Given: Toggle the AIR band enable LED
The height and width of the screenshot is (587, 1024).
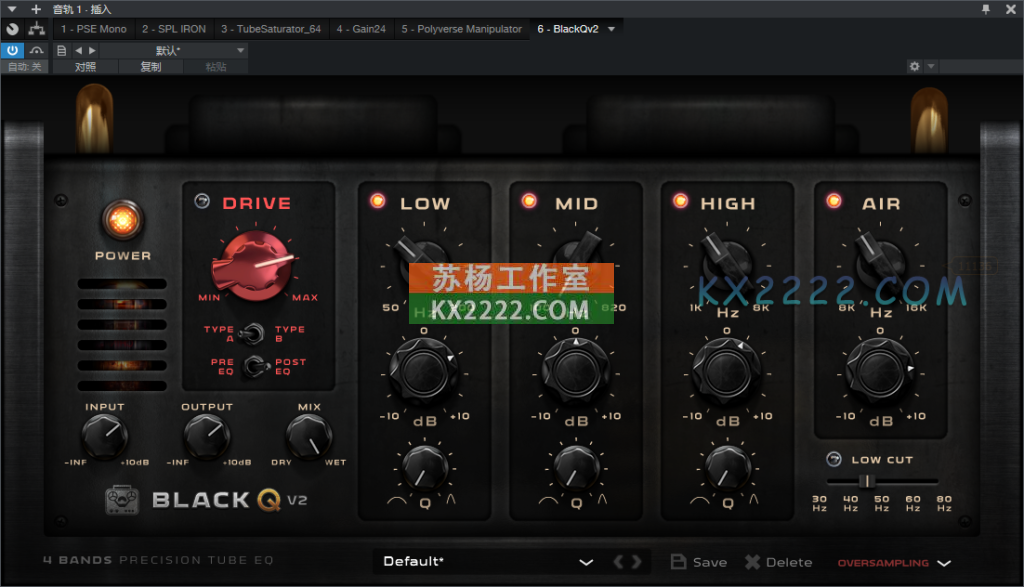Looking at the screenshot, I should [x=834, y=200].
